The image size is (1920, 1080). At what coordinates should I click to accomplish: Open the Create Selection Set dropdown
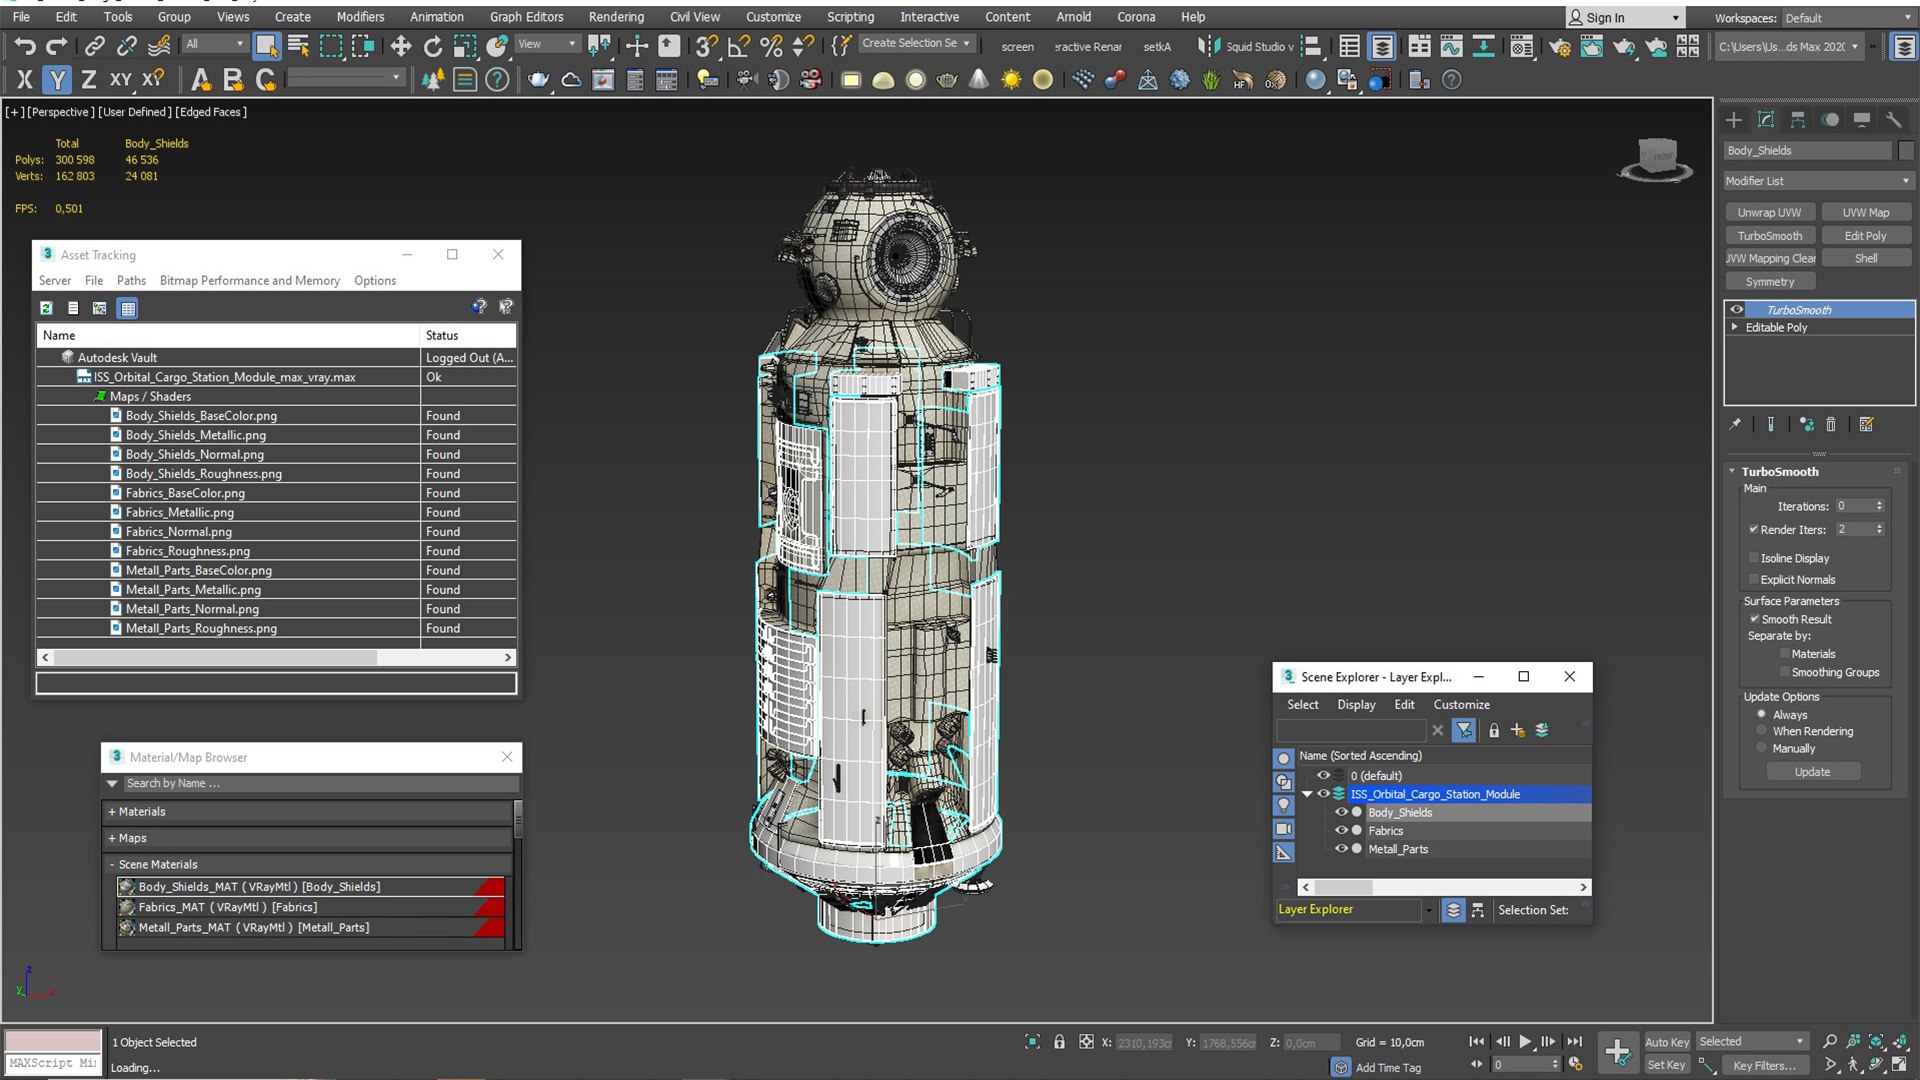(916, 43)
